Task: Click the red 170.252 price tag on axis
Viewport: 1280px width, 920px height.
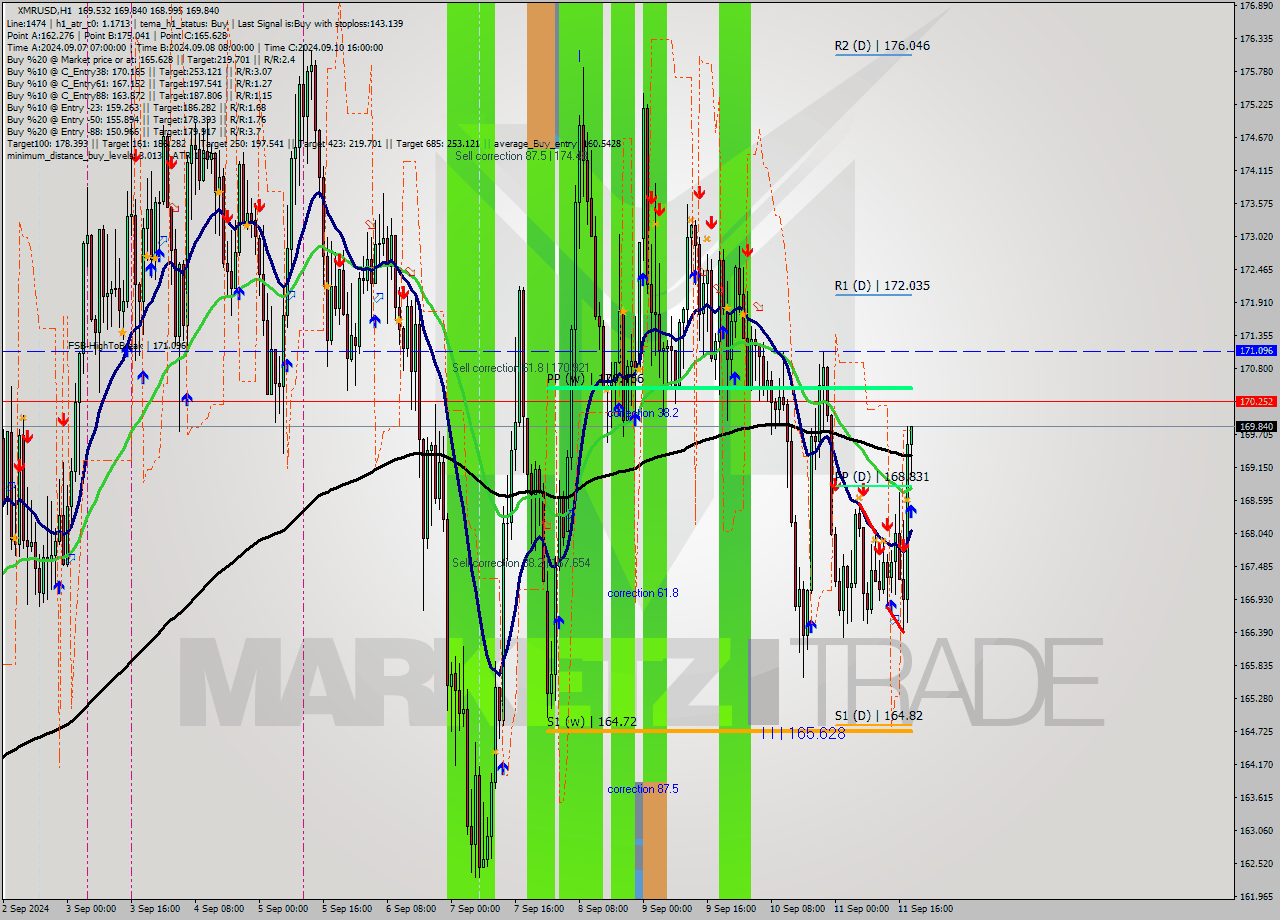Action: tap(1256, 401)
